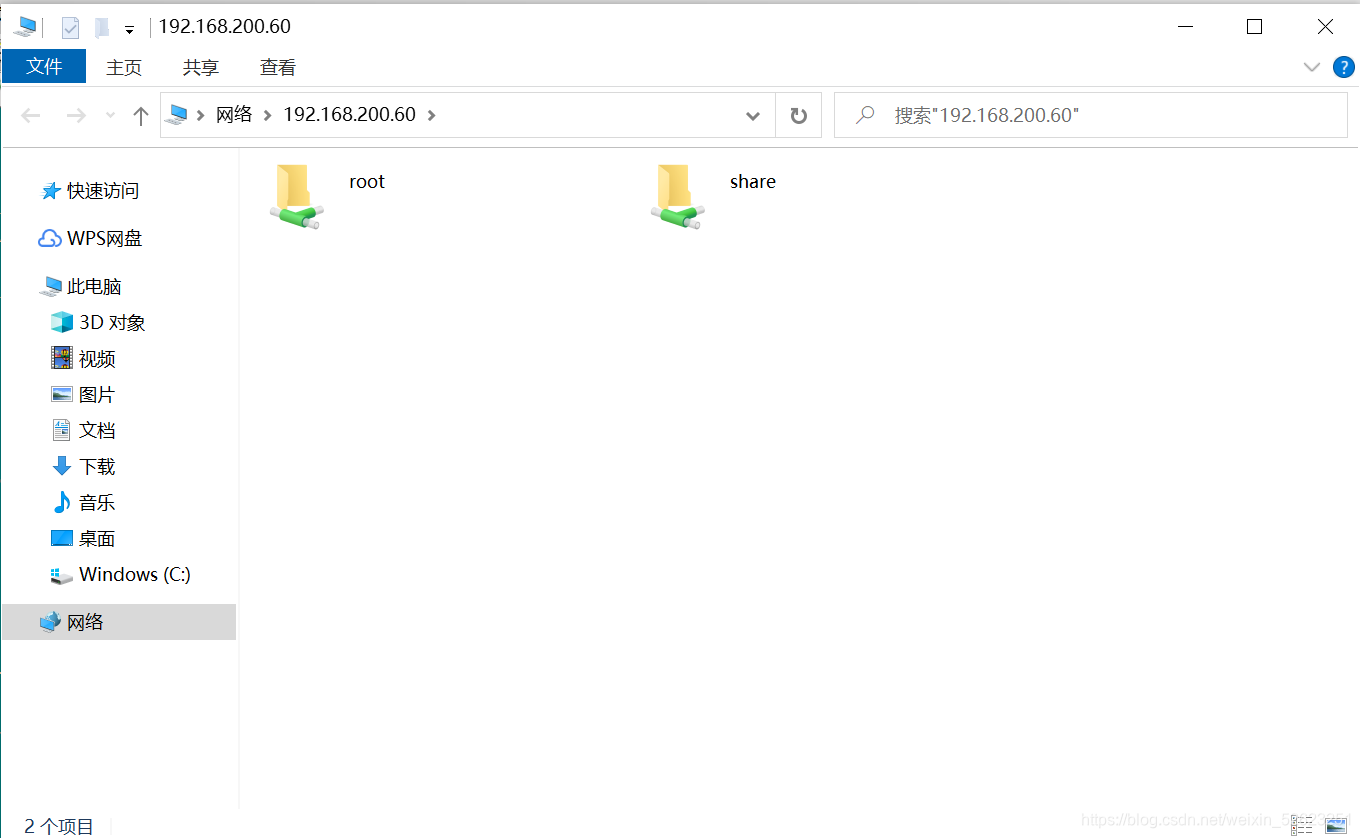Expand the chevron after 网络 in address bar

(x=267, y=115)
